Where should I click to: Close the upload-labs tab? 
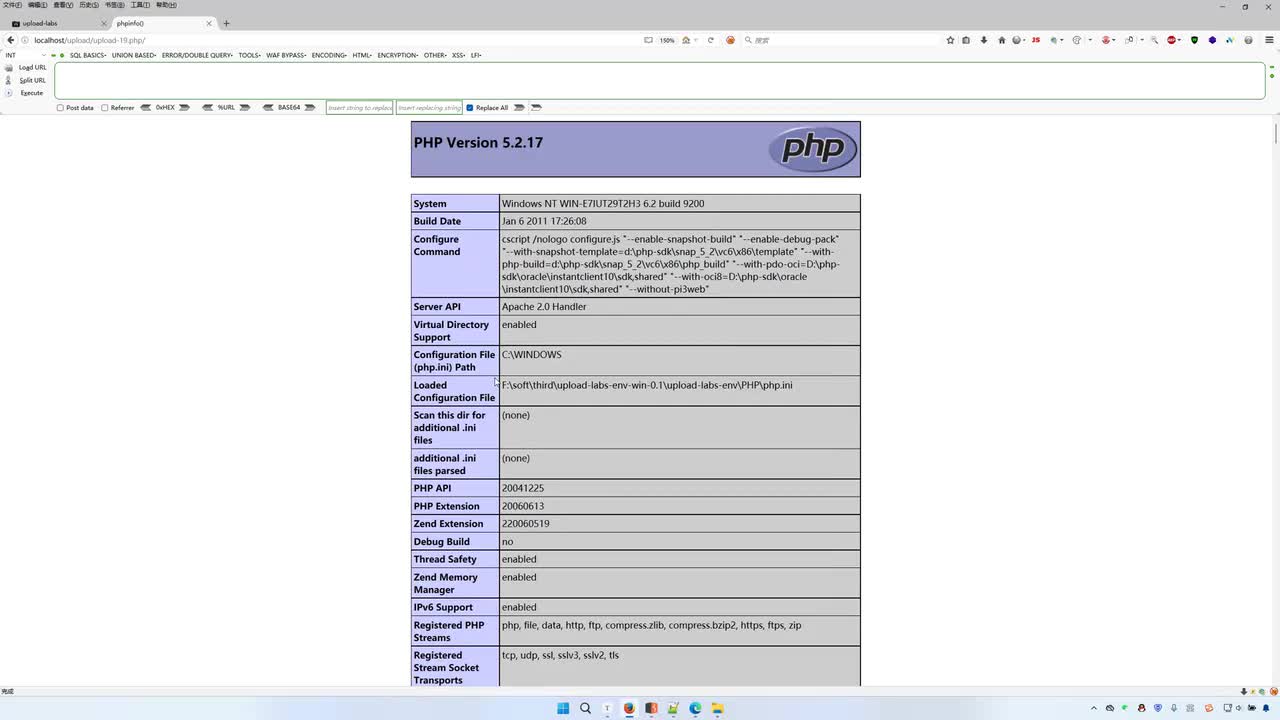point(103,23)
